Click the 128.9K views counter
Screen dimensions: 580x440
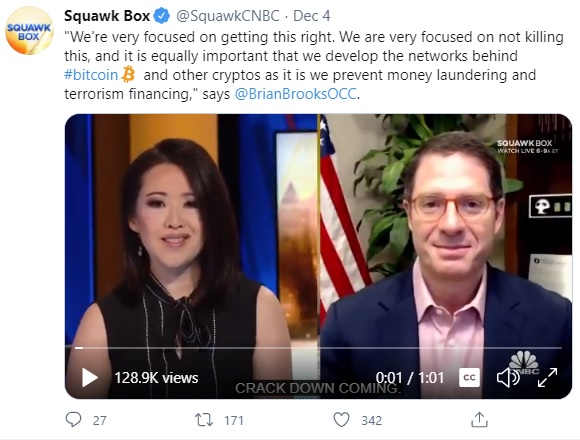coord(156,378)
